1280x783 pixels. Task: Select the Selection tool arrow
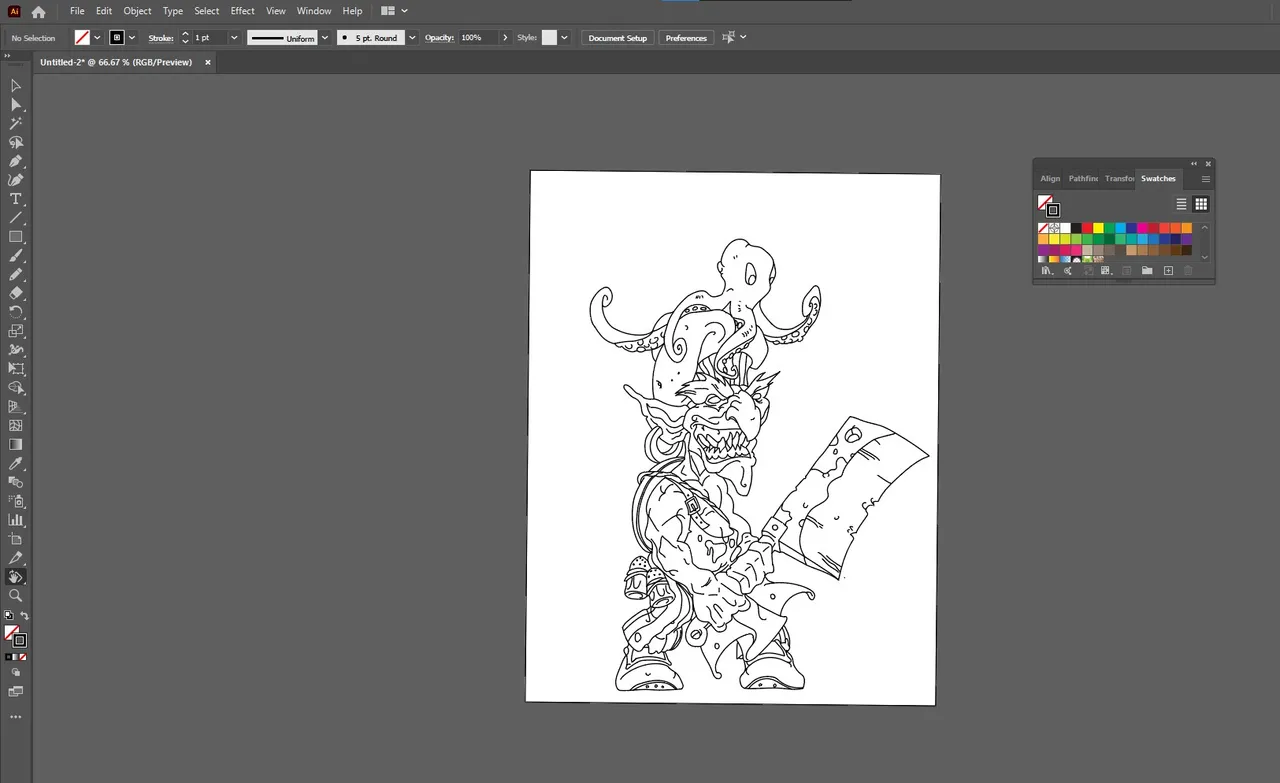[16, 86]
